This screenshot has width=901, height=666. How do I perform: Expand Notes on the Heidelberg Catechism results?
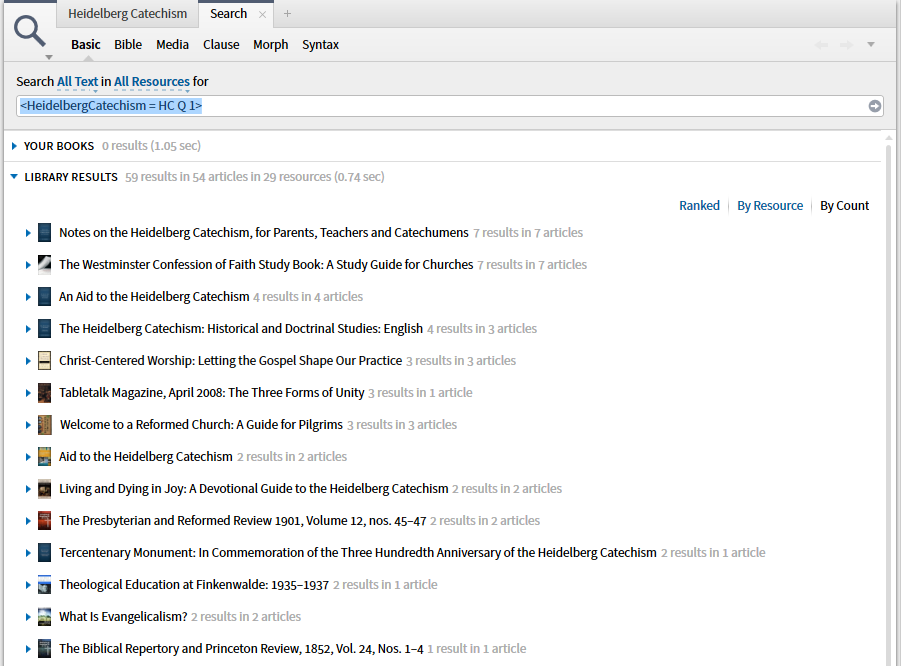click(28, 233)
